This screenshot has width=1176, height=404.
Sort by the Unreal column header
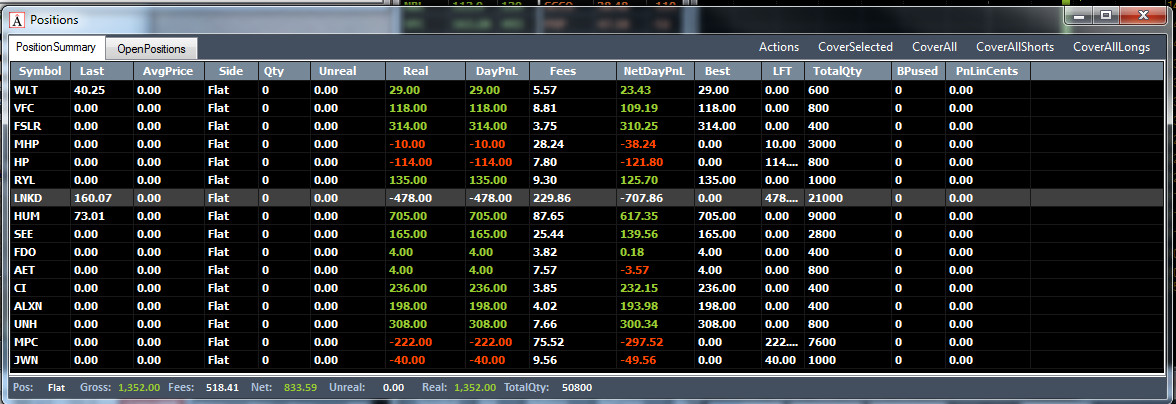pyautogui.click(x=348, y=71)
